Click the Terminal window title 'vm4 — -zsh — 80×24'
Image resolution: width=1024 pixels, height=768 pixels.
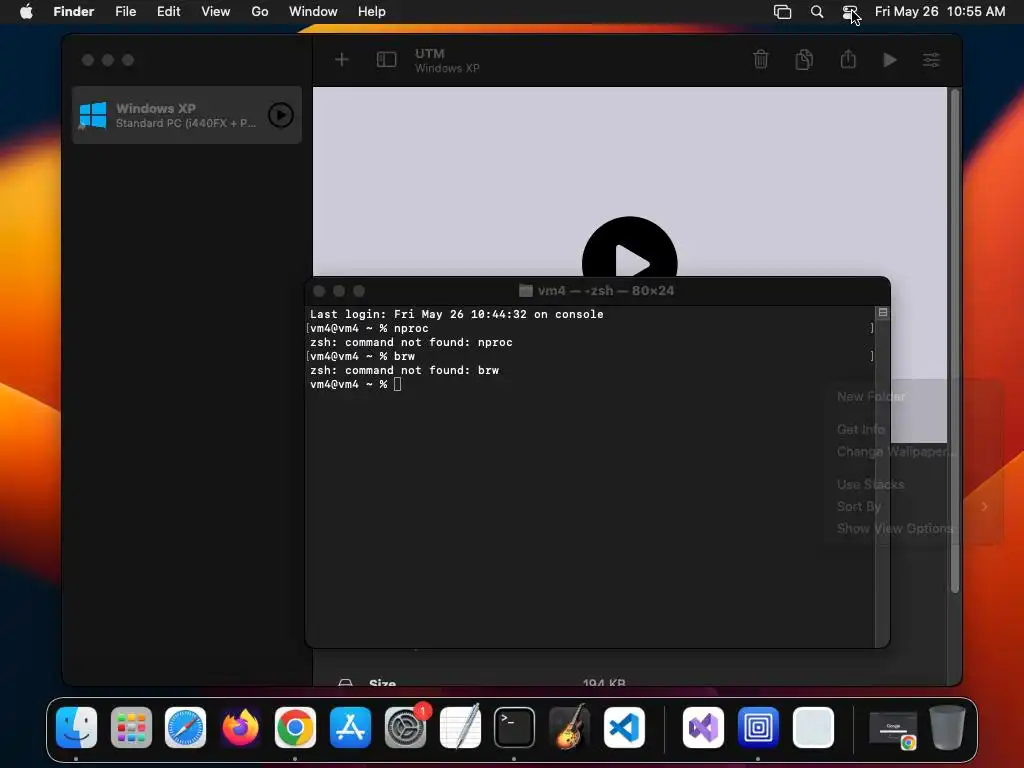click(x=605, y=291)
